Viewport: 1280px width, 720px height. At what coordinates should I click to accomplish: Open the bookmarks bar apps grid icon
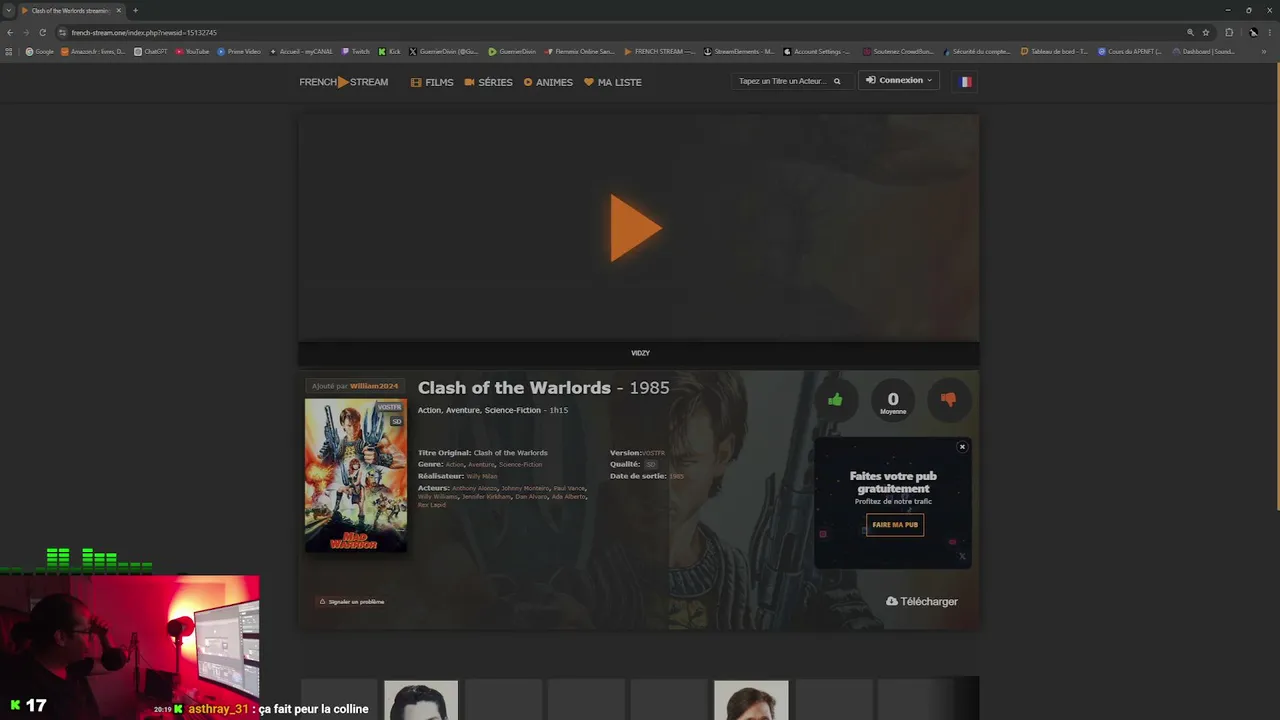tap(9, 52)
